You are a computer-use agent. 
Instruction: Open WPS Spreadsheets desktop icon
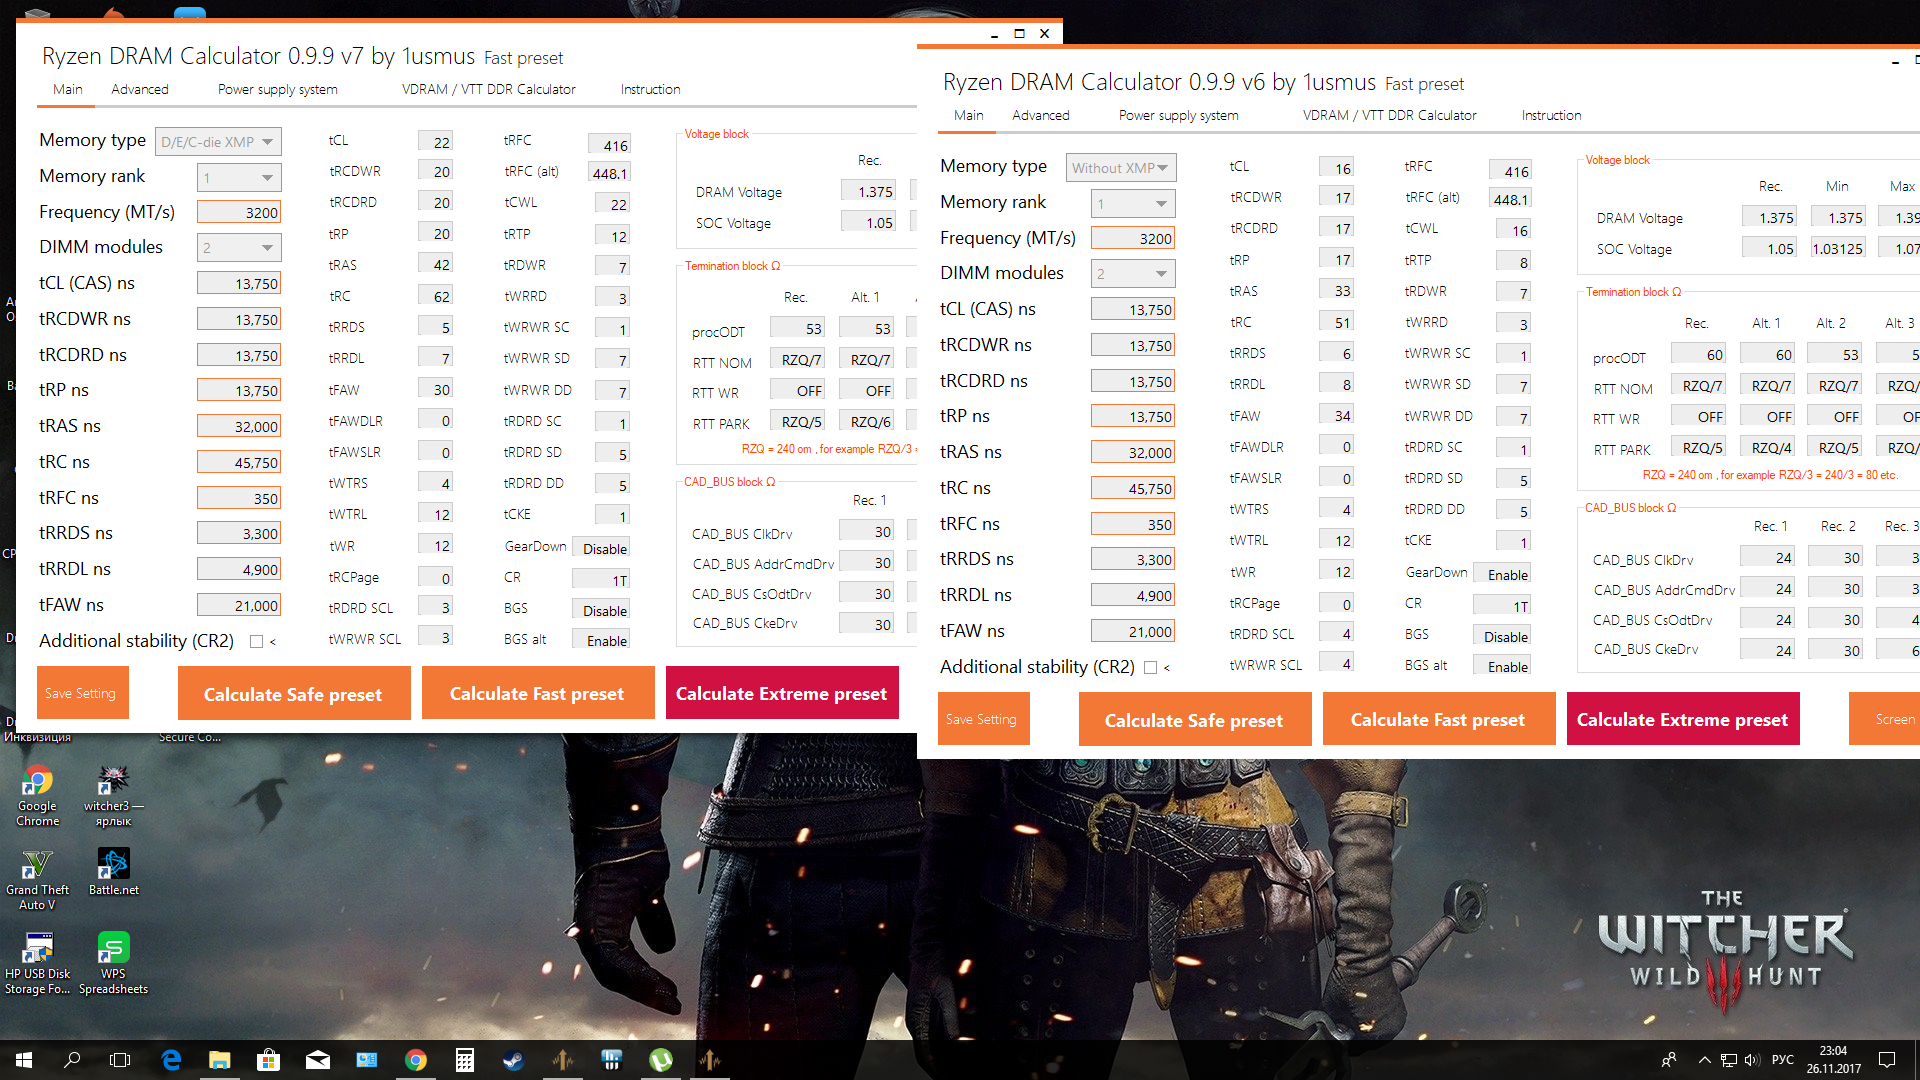[x=113, y=949]
